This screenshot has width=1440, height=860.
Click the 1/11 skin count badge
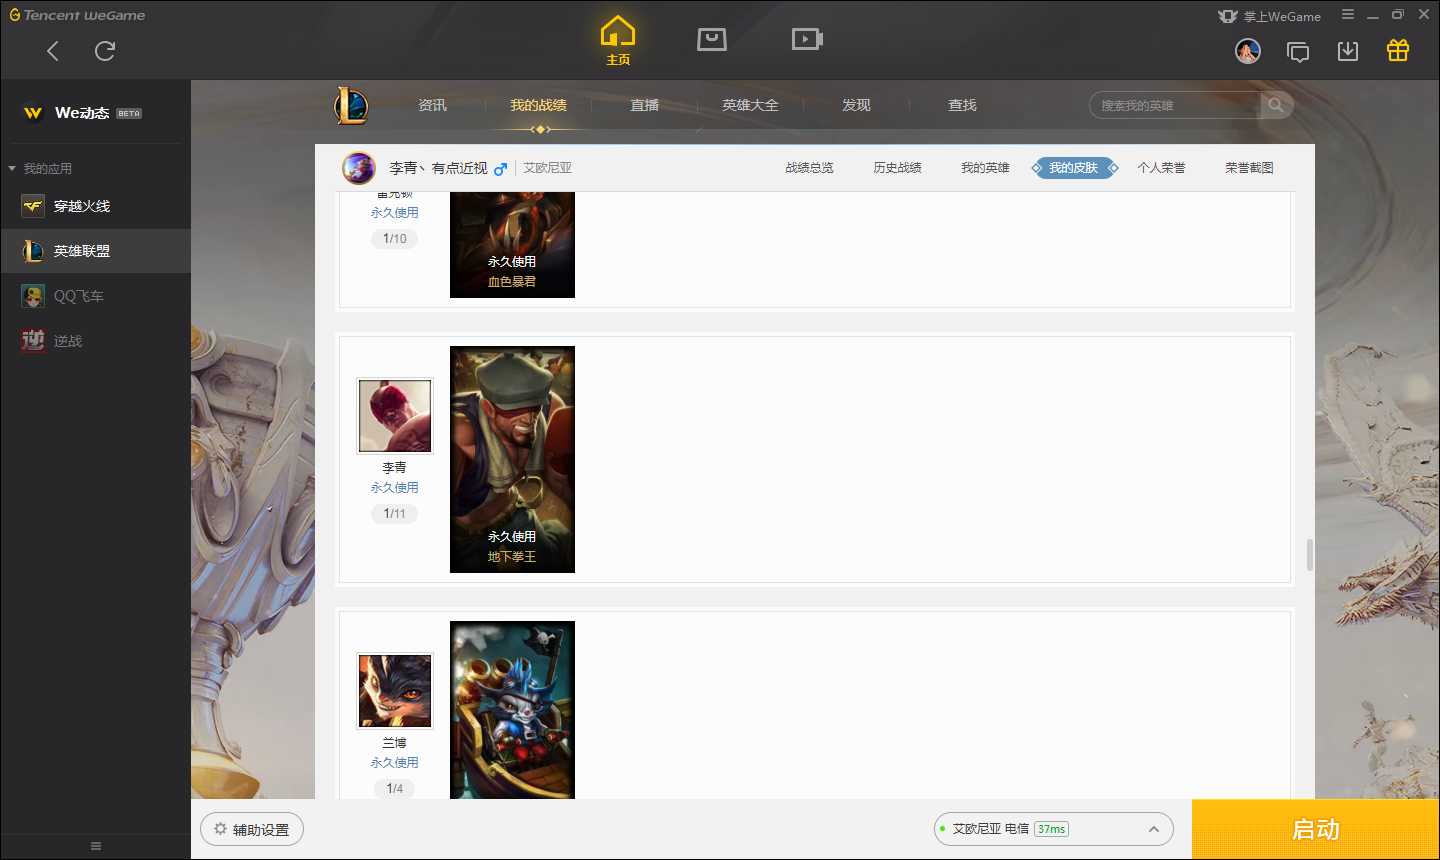coord(395,514)
